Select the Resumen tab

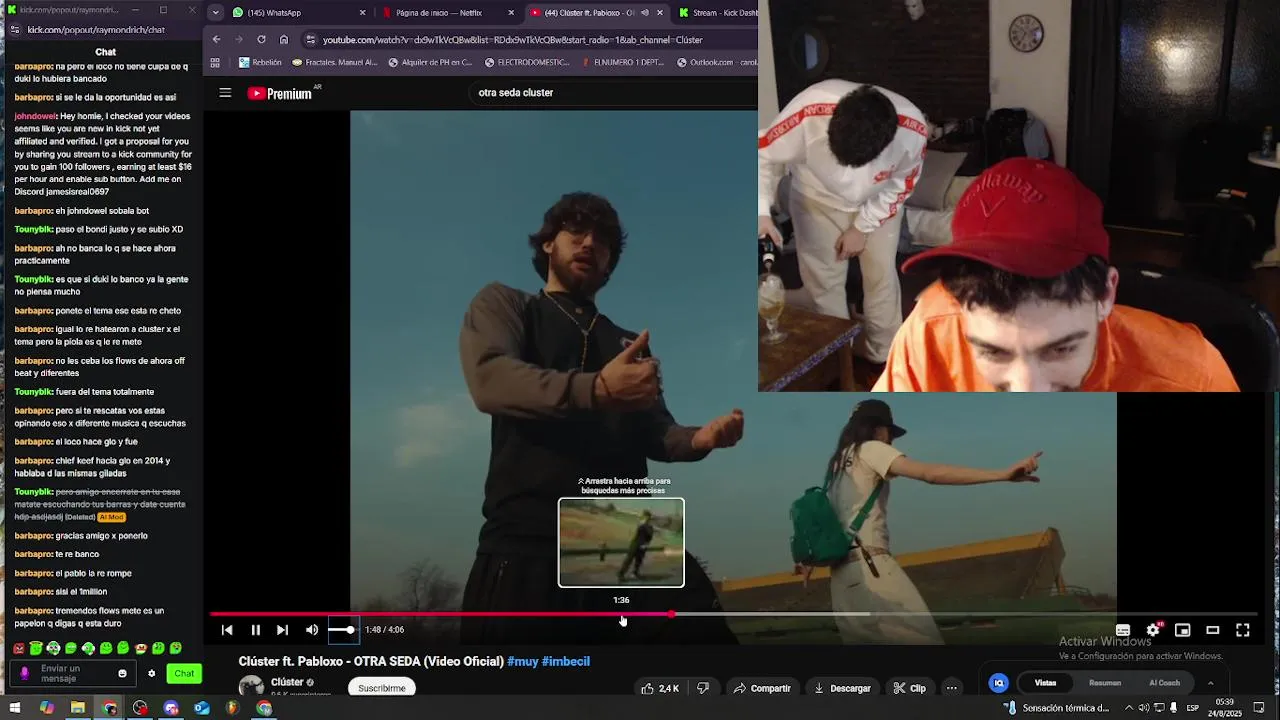click(1105, 683)
